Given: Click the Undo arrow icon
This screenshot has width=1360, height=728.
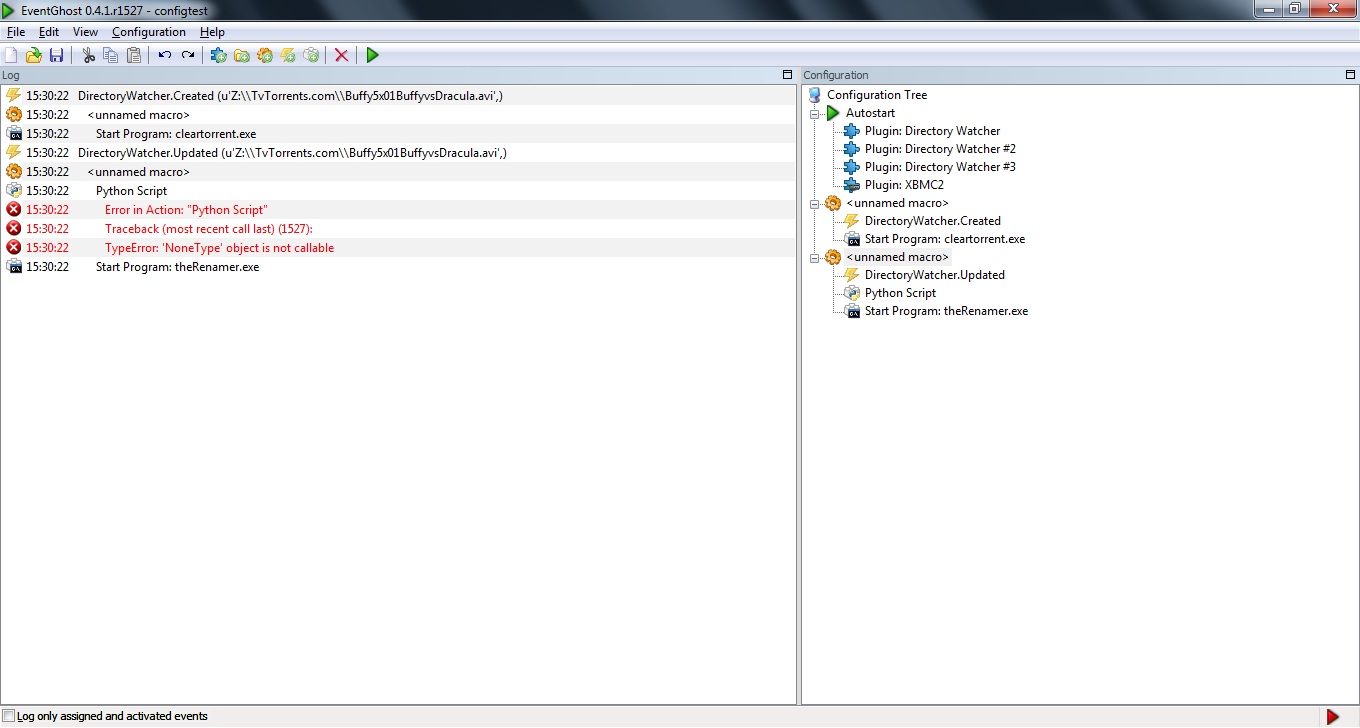Looking at the screenshot, I should 165,55.
